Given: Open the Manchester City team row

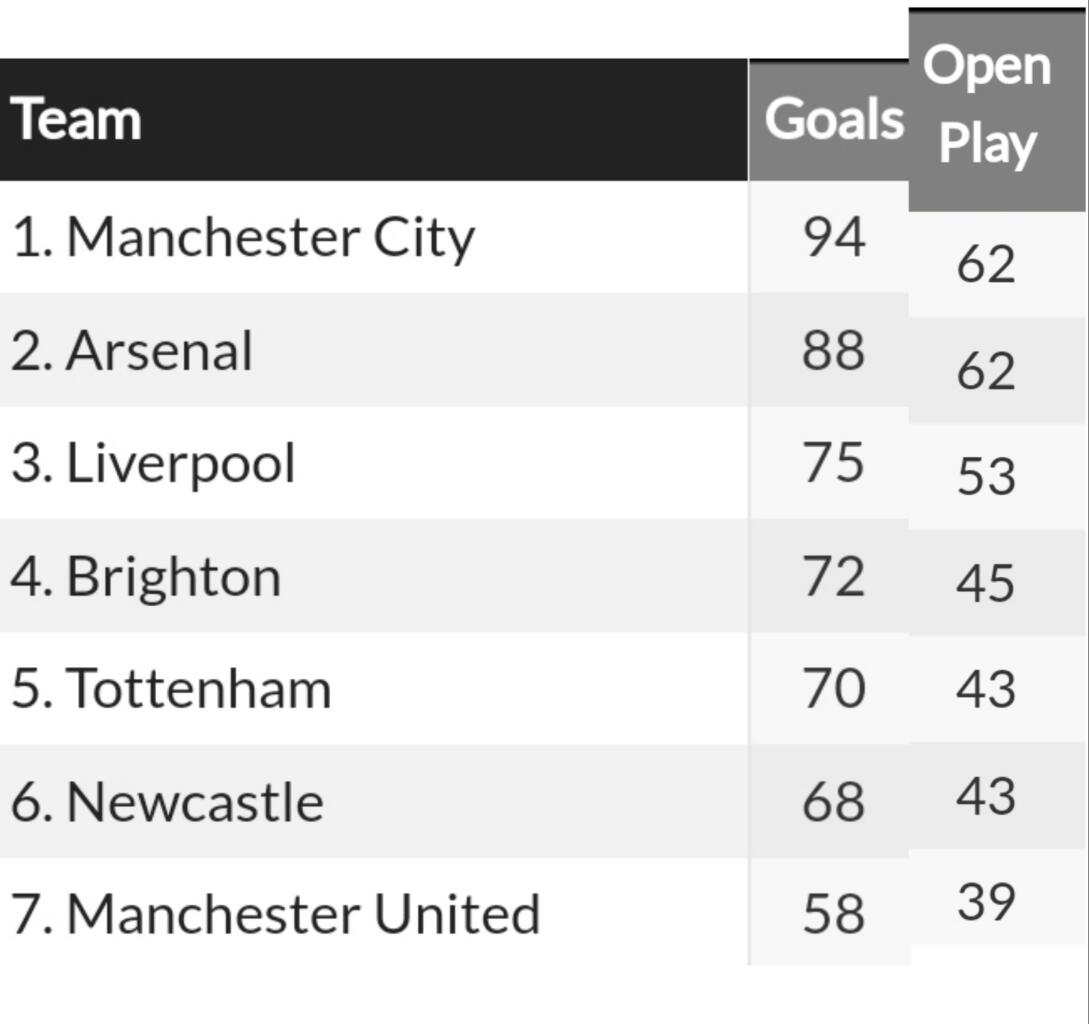Looking at the screenshot, I should 243,239.
